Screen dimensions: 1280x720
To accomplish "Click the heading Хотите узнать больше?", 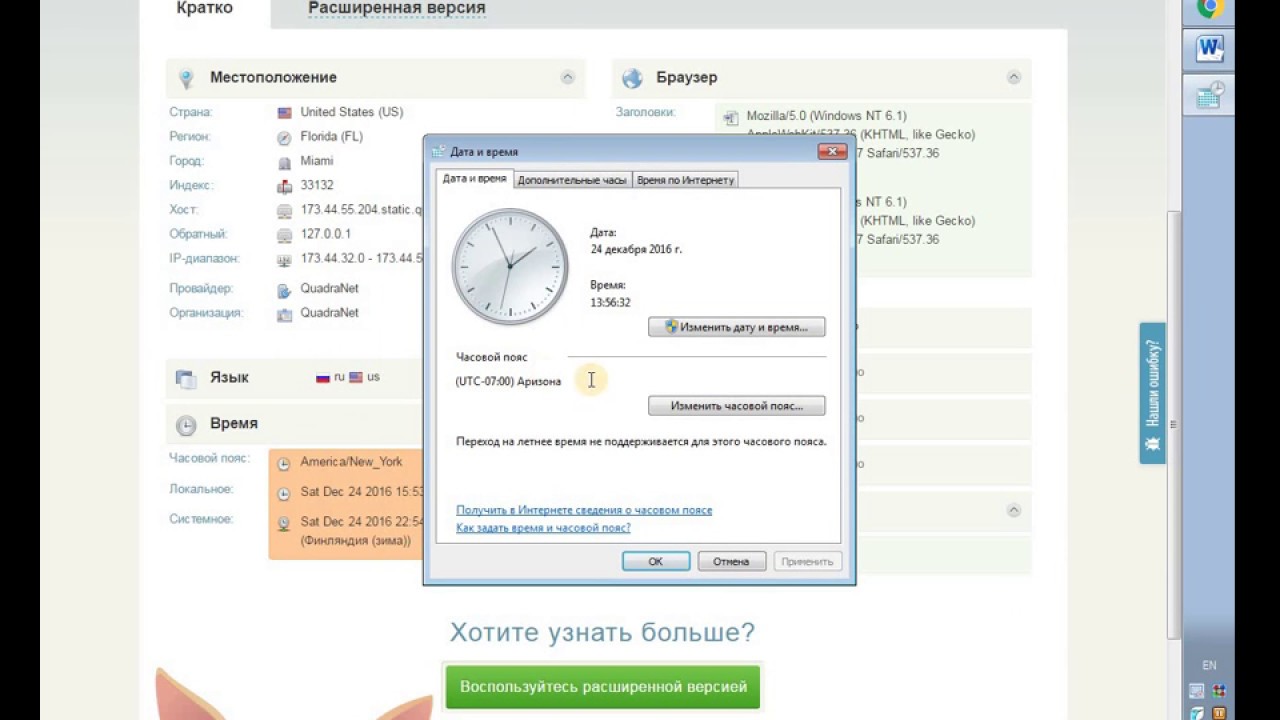I will coord(602,632).
